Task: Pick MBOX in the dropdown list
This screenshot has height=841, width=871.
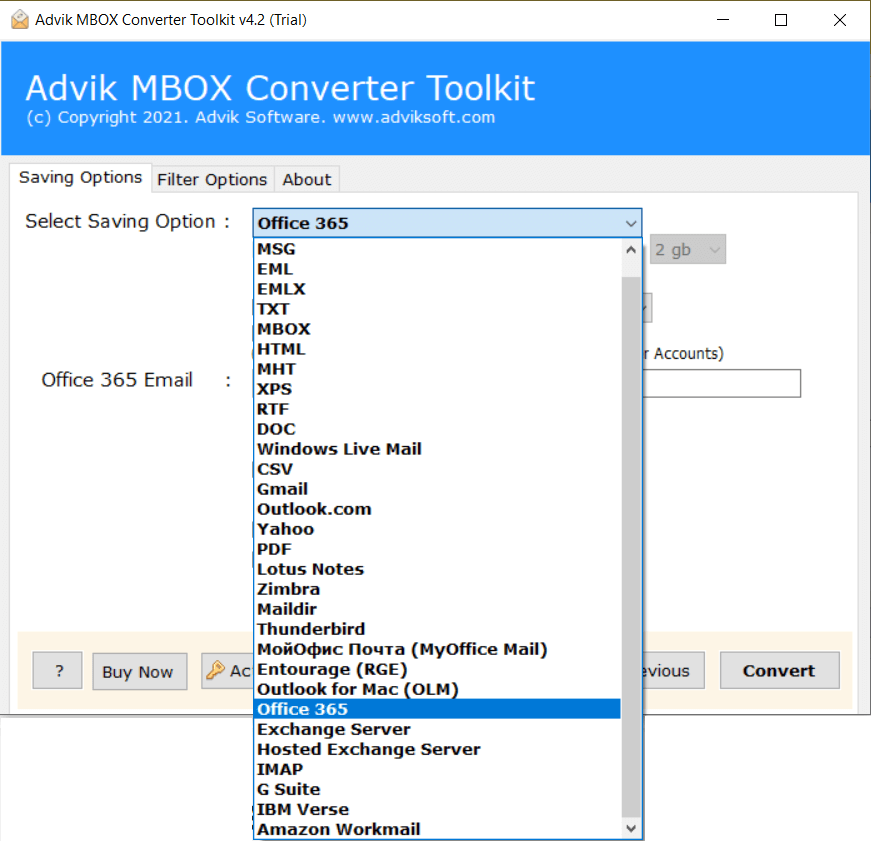Action: point(437,329)
